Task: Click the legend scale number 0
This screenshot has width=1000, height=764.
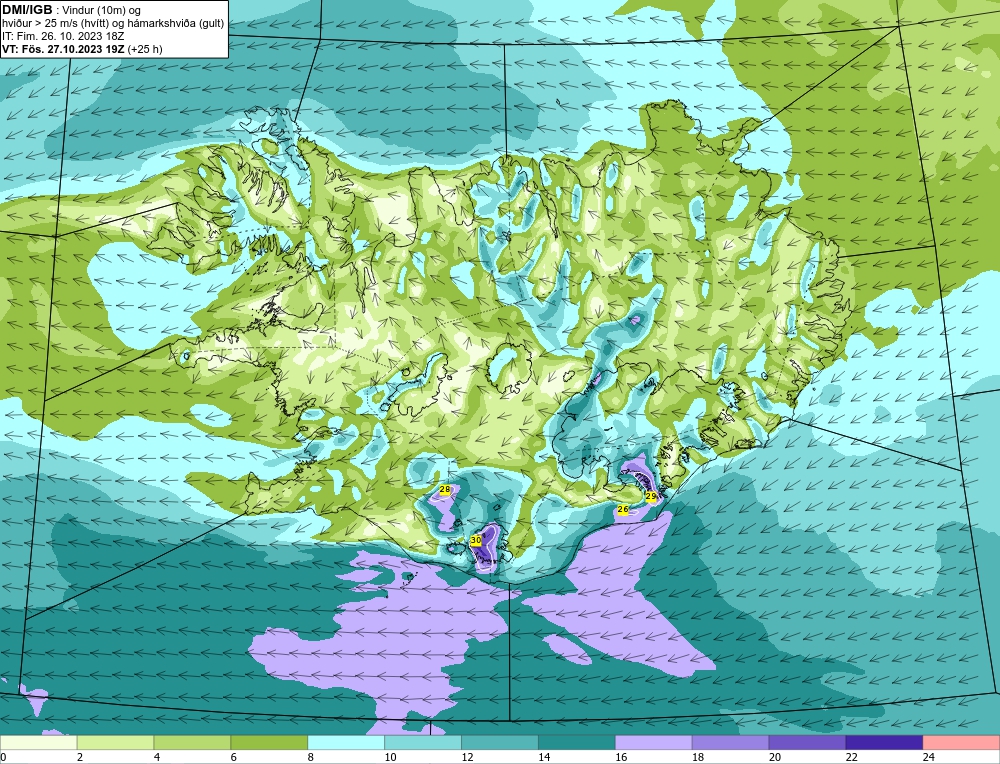Action: point(4,757)
